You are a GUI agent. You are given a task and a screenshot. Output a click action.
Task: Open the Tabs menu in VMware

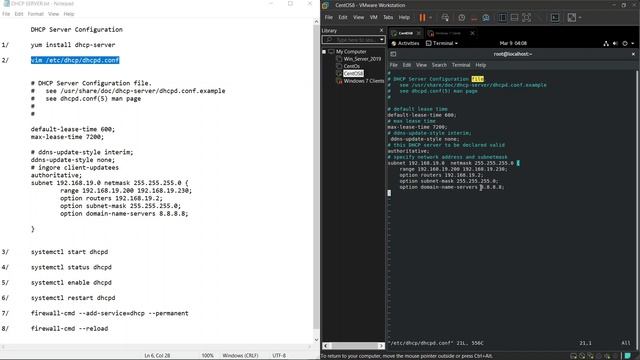tap(388, 18)
